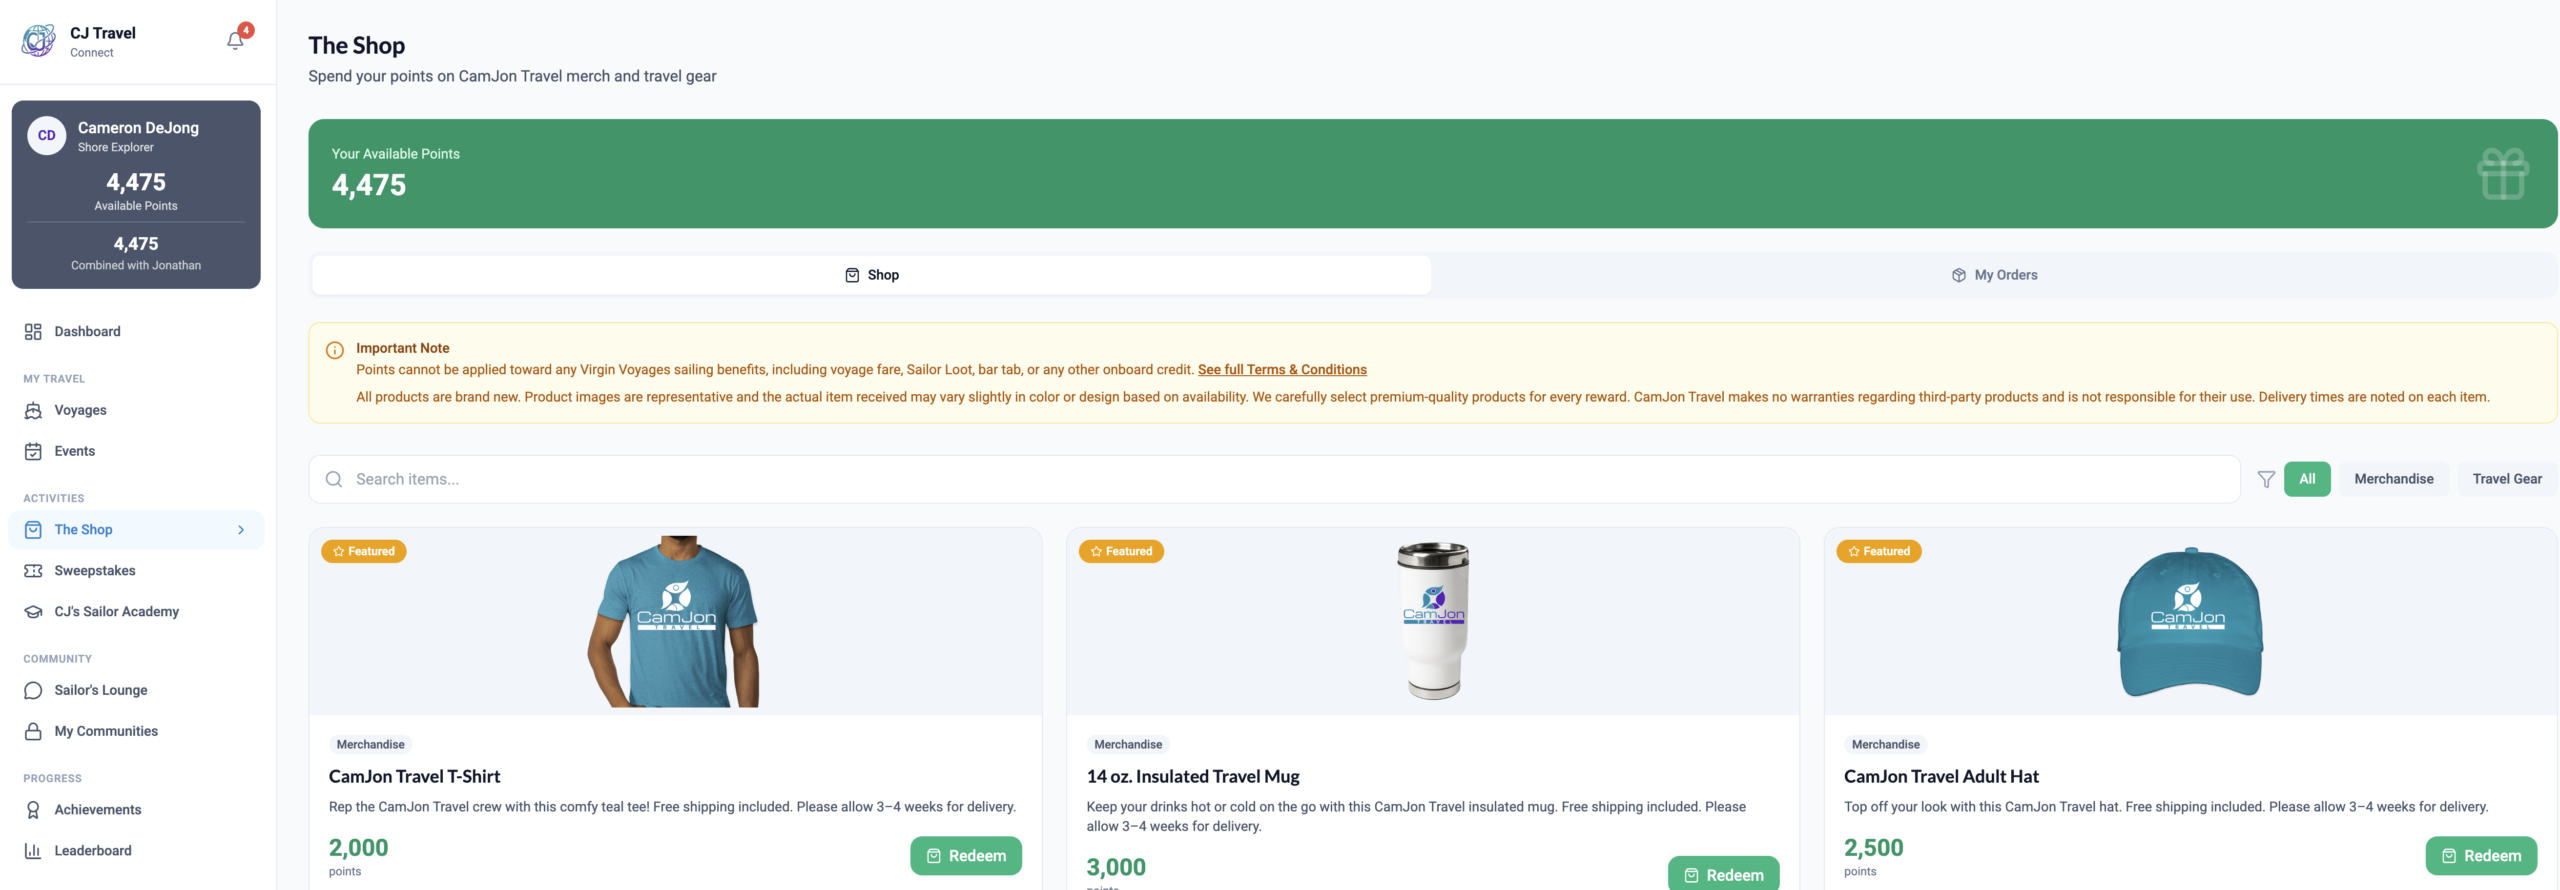The image size is (2560, 890).
Task: Switch to the My Orders tab
Action: [1994, 275]
